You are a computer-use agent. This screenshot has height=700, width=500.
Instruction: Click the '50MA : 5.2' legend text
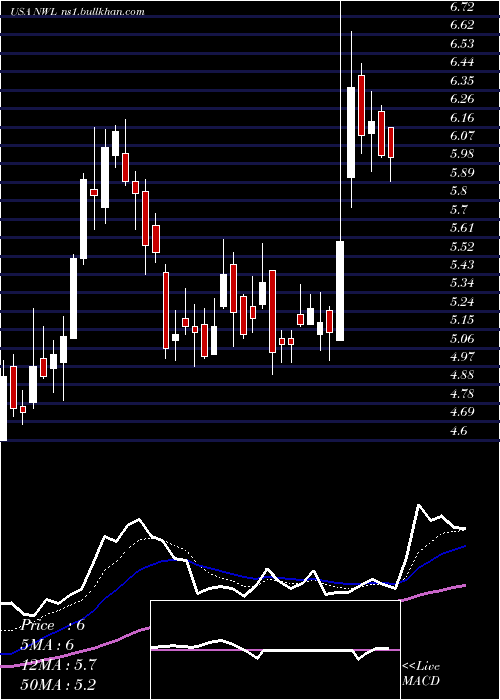(58, 685)
